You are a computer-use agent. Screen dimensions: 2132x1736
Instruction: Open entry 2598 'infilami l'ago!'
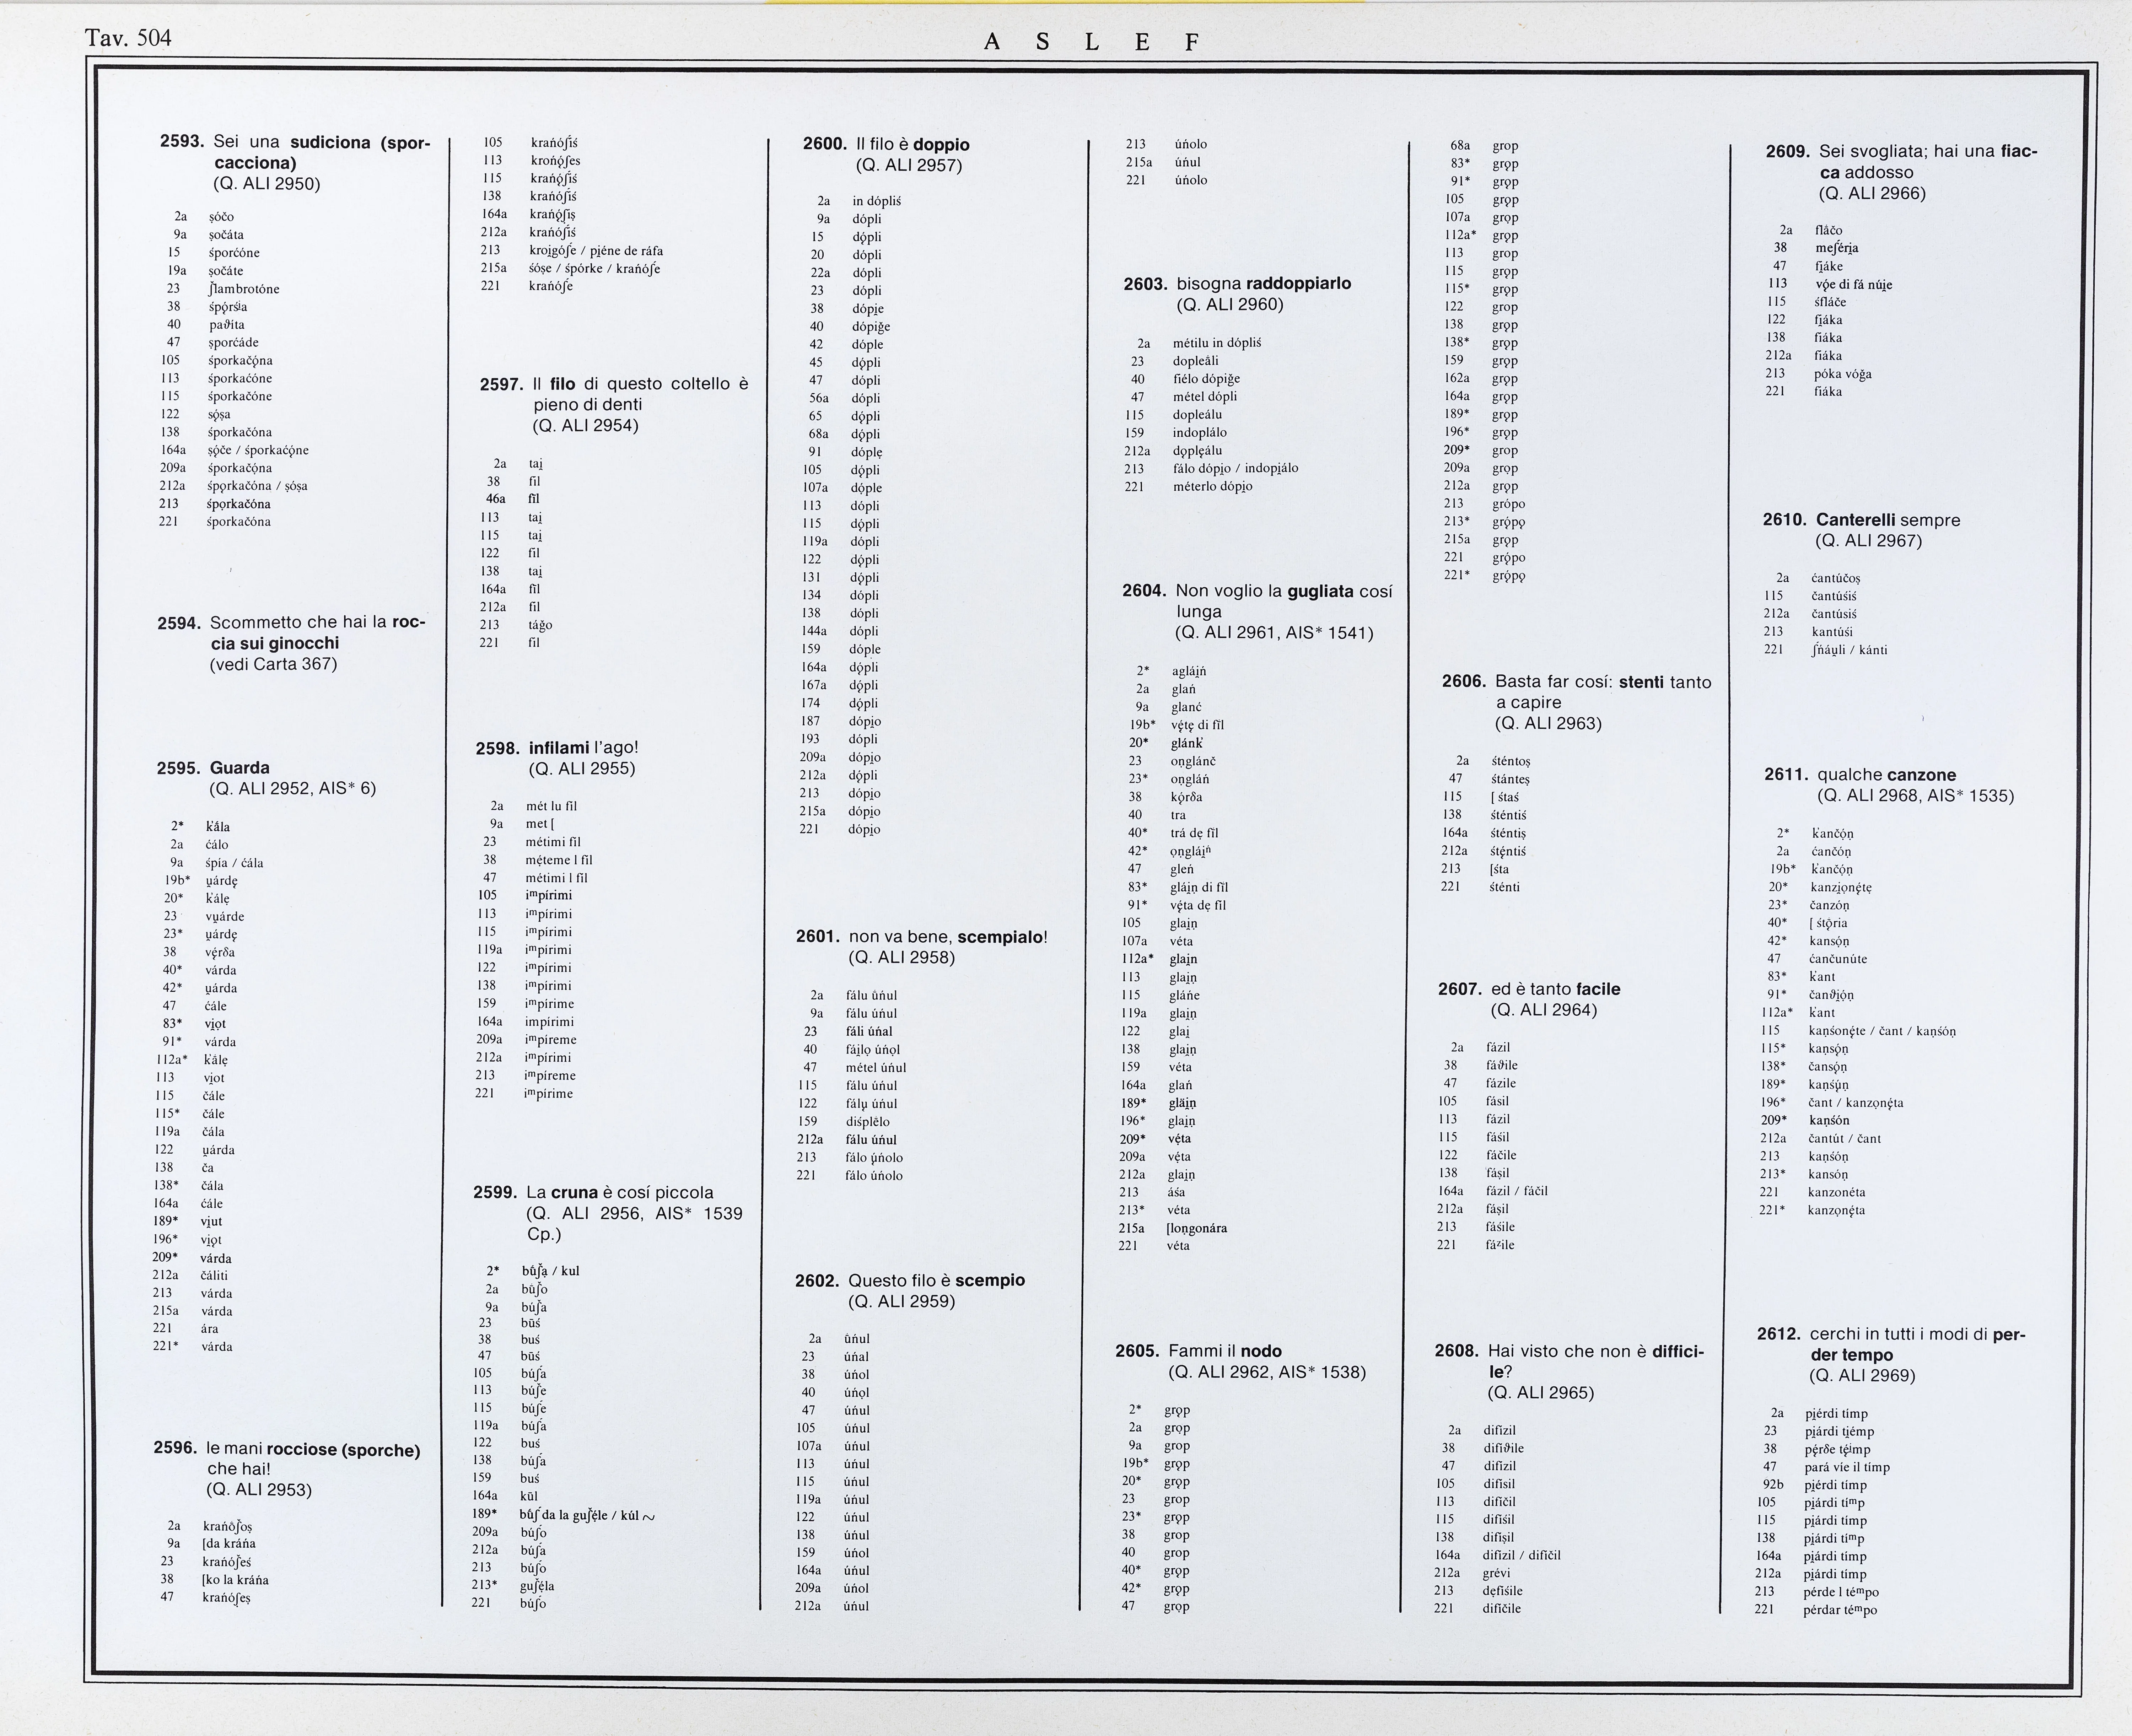pos(557,748)
